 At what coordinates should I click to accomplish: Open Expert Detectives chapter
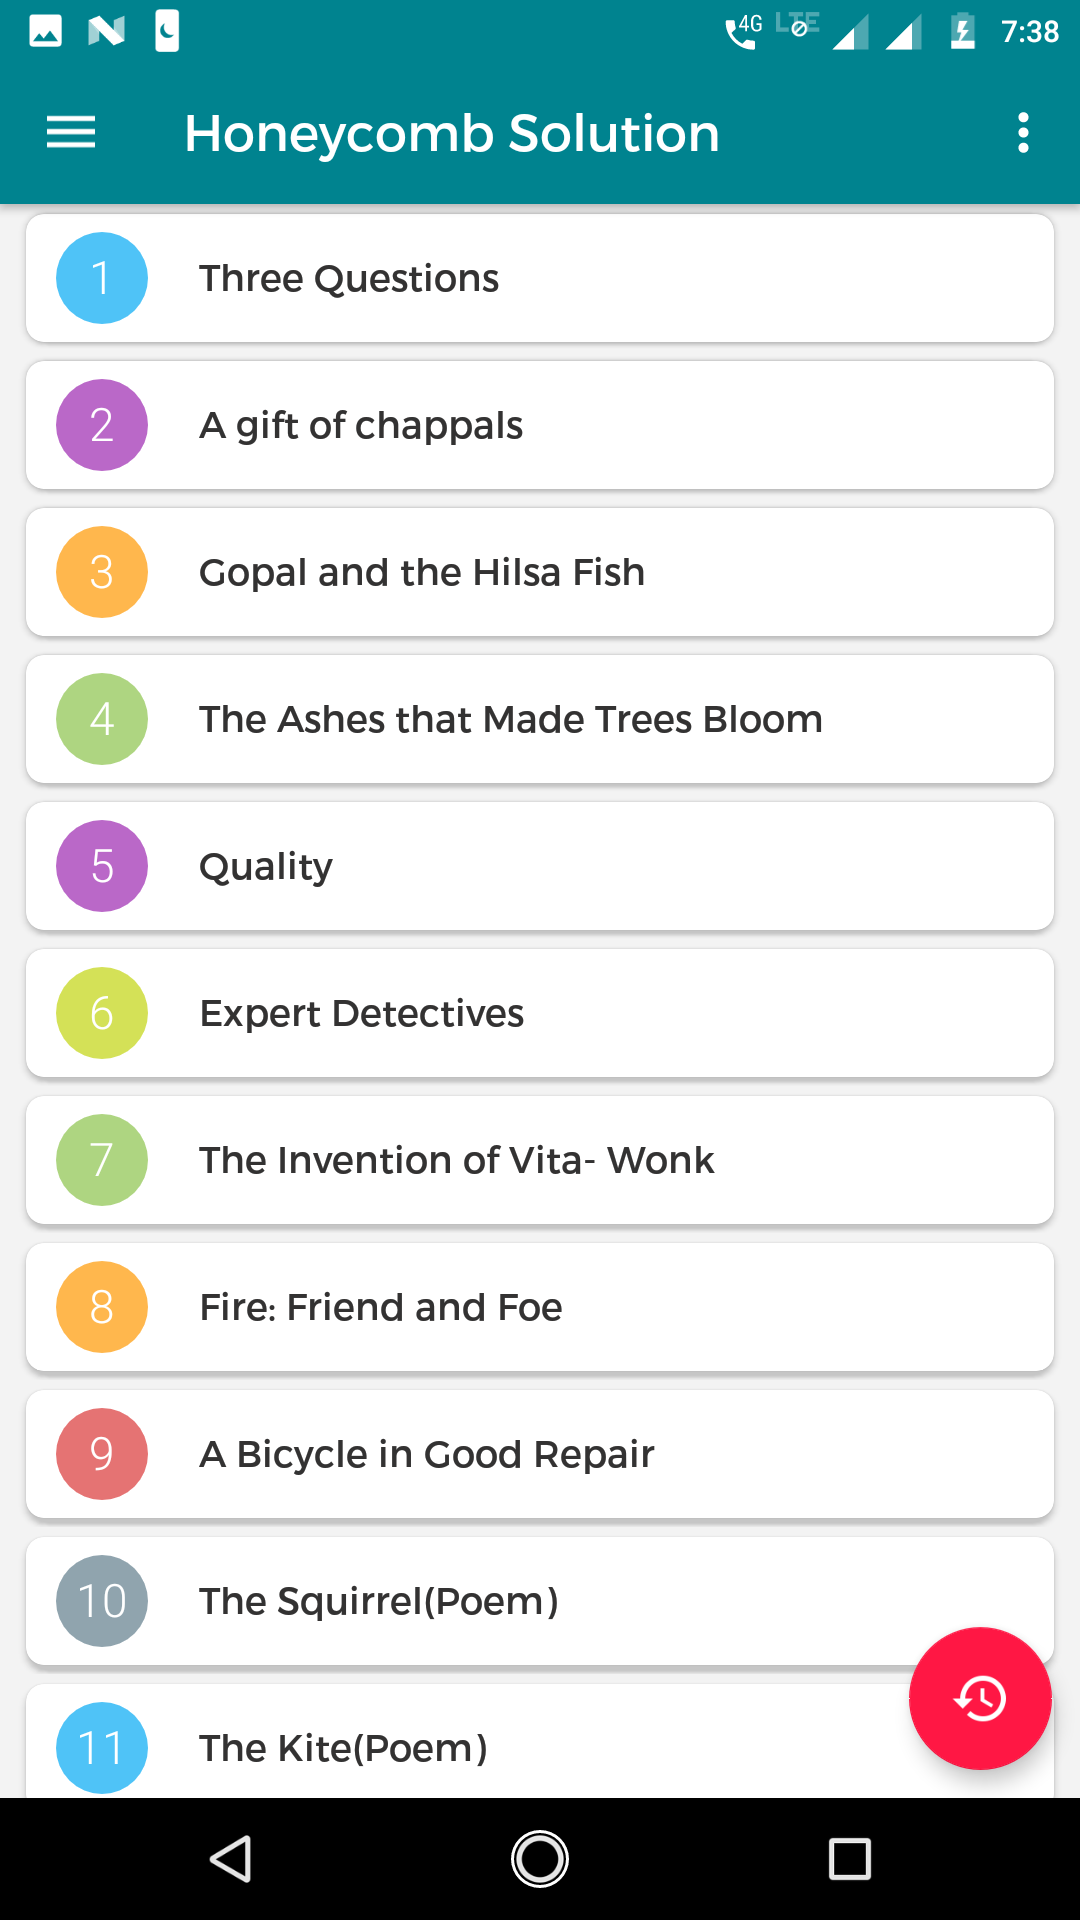(540, 1013)
